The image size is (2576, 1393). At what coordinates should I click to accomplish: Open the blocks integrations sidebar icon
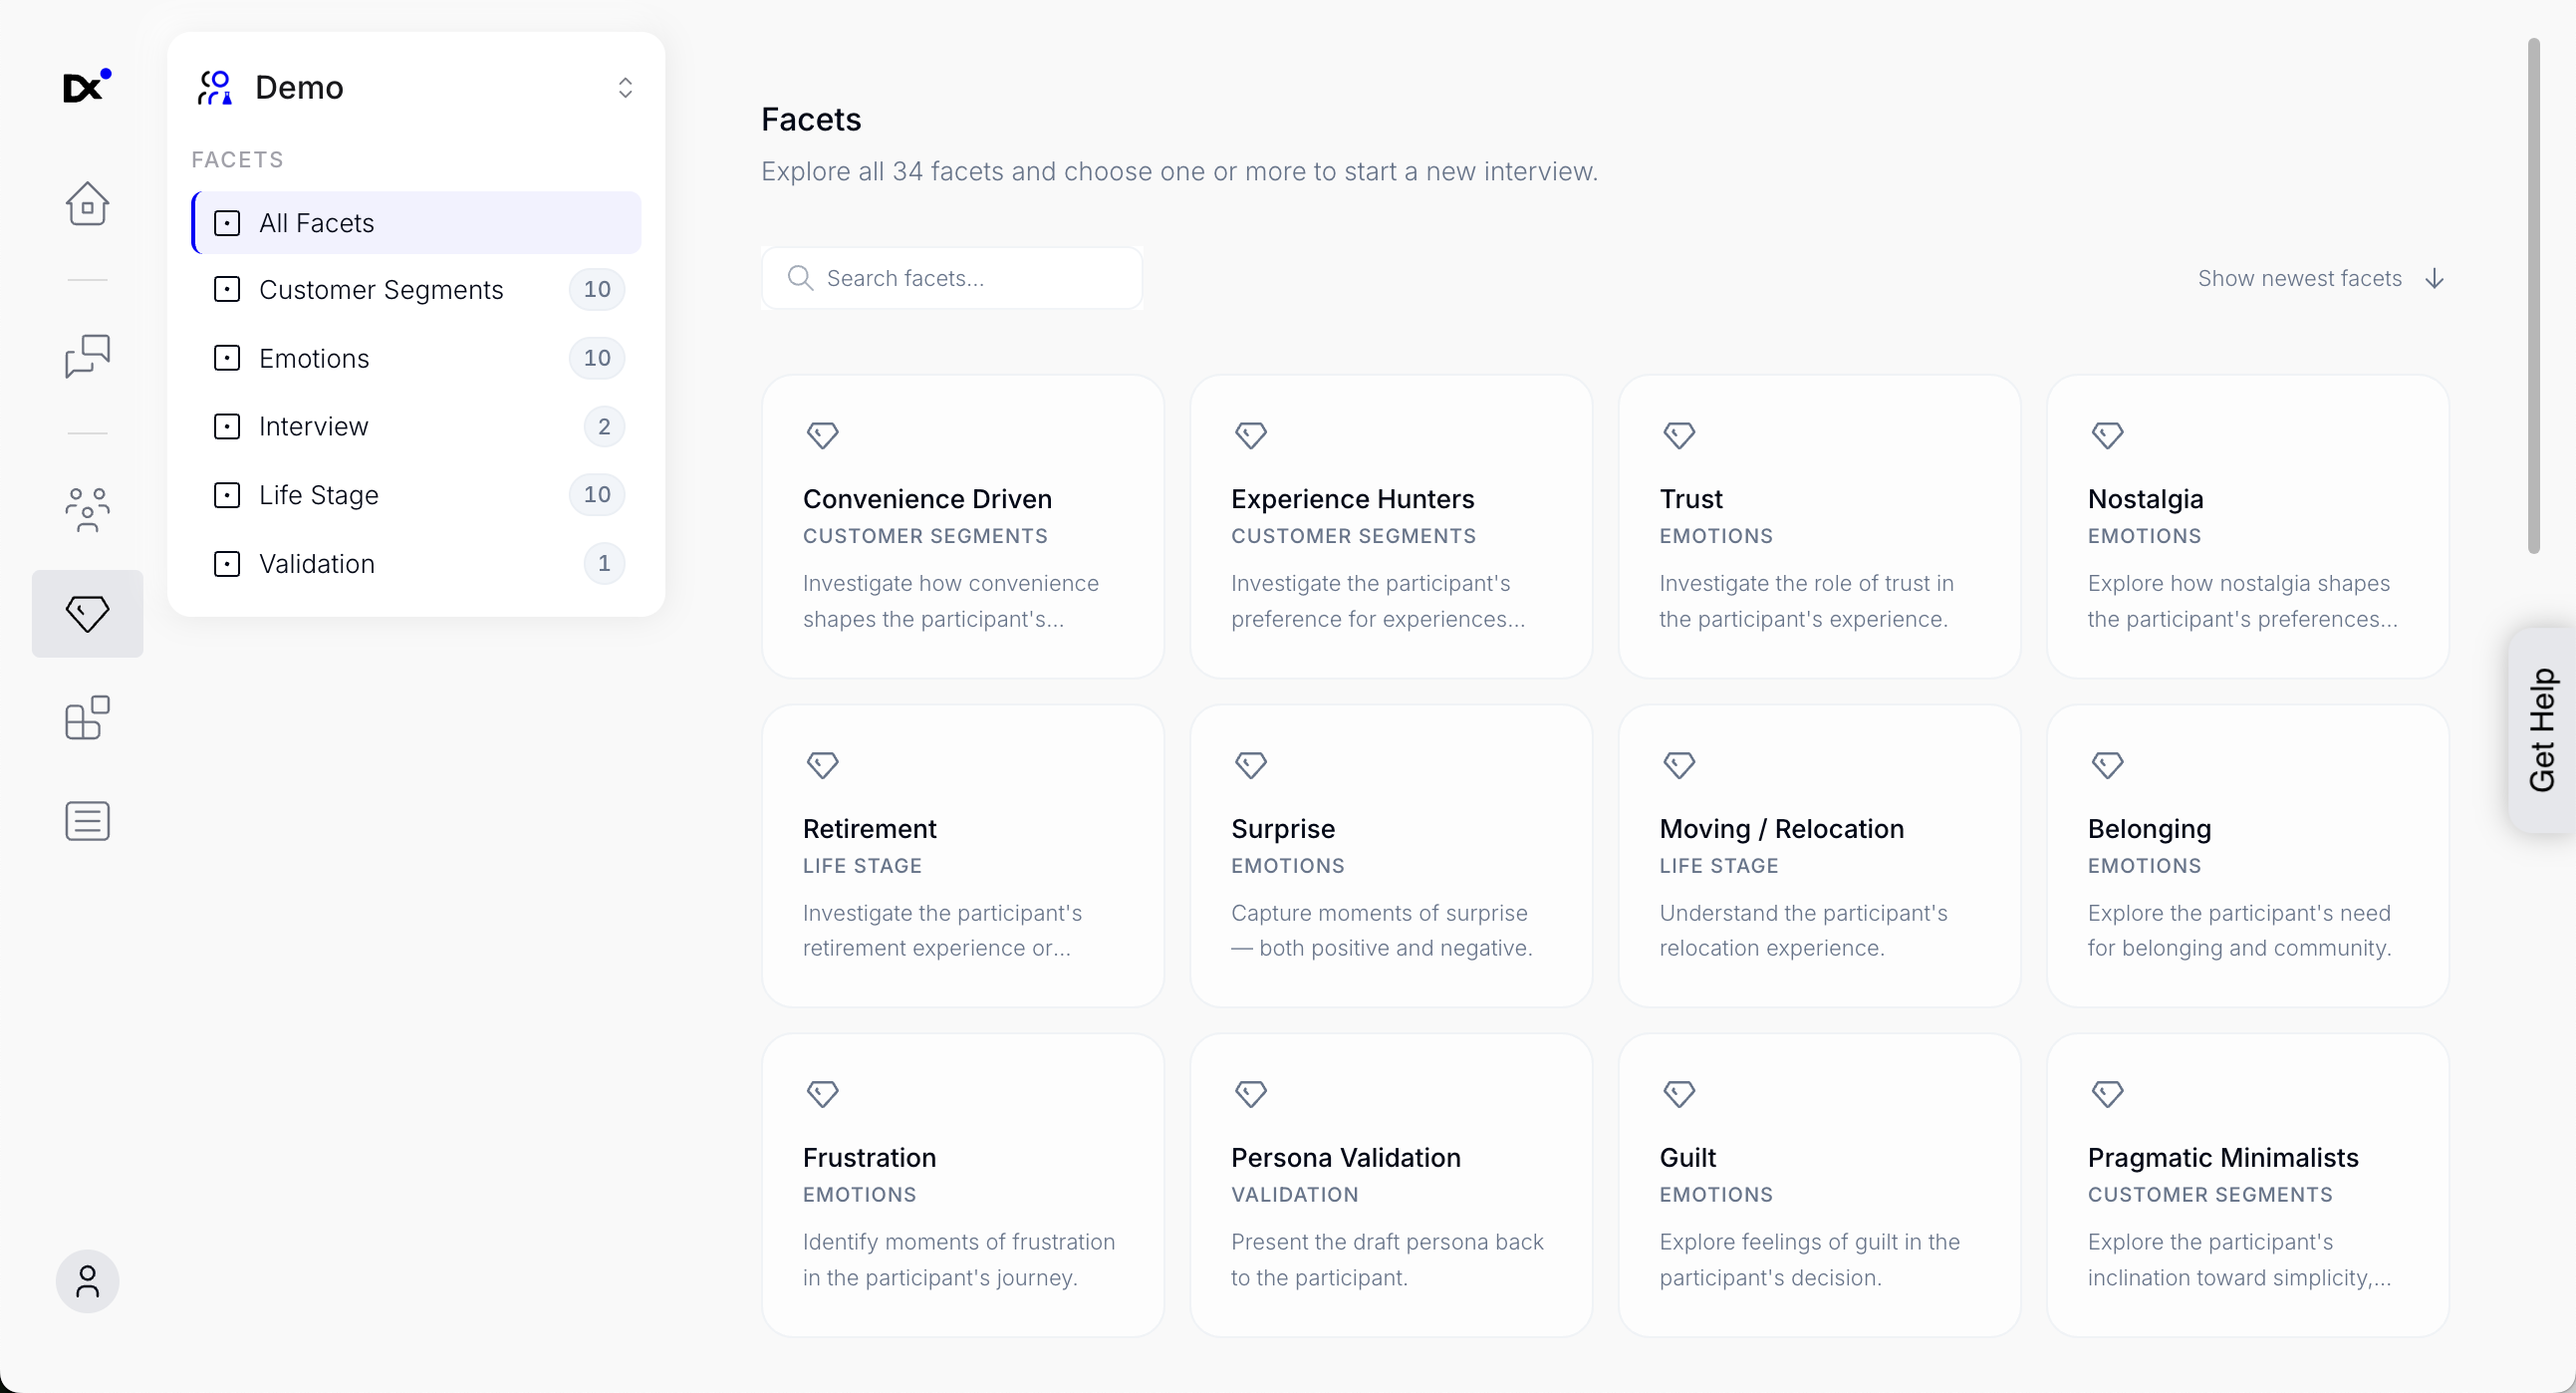(87, 718)
